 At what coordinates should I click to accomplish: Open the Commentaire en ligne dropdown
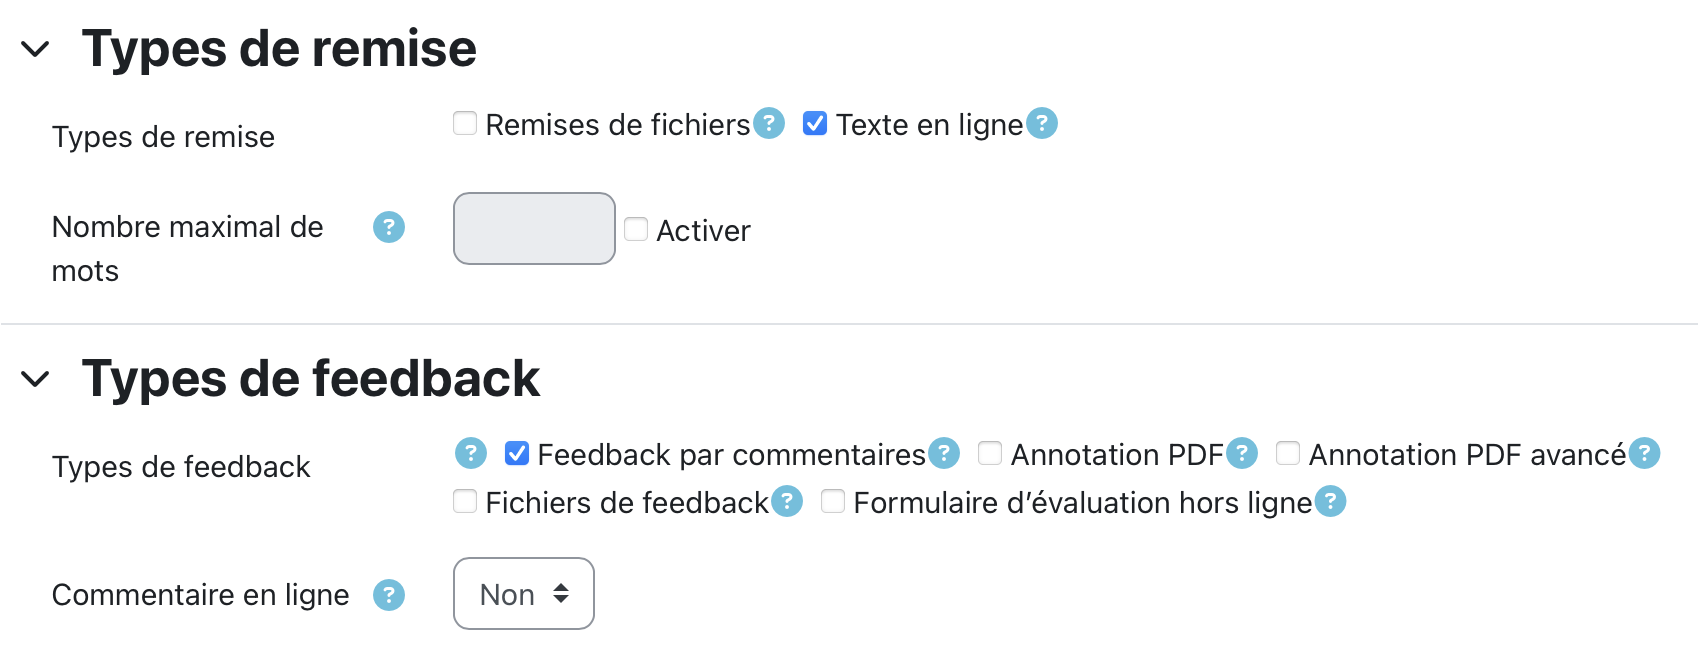click(x=523, y=594)
